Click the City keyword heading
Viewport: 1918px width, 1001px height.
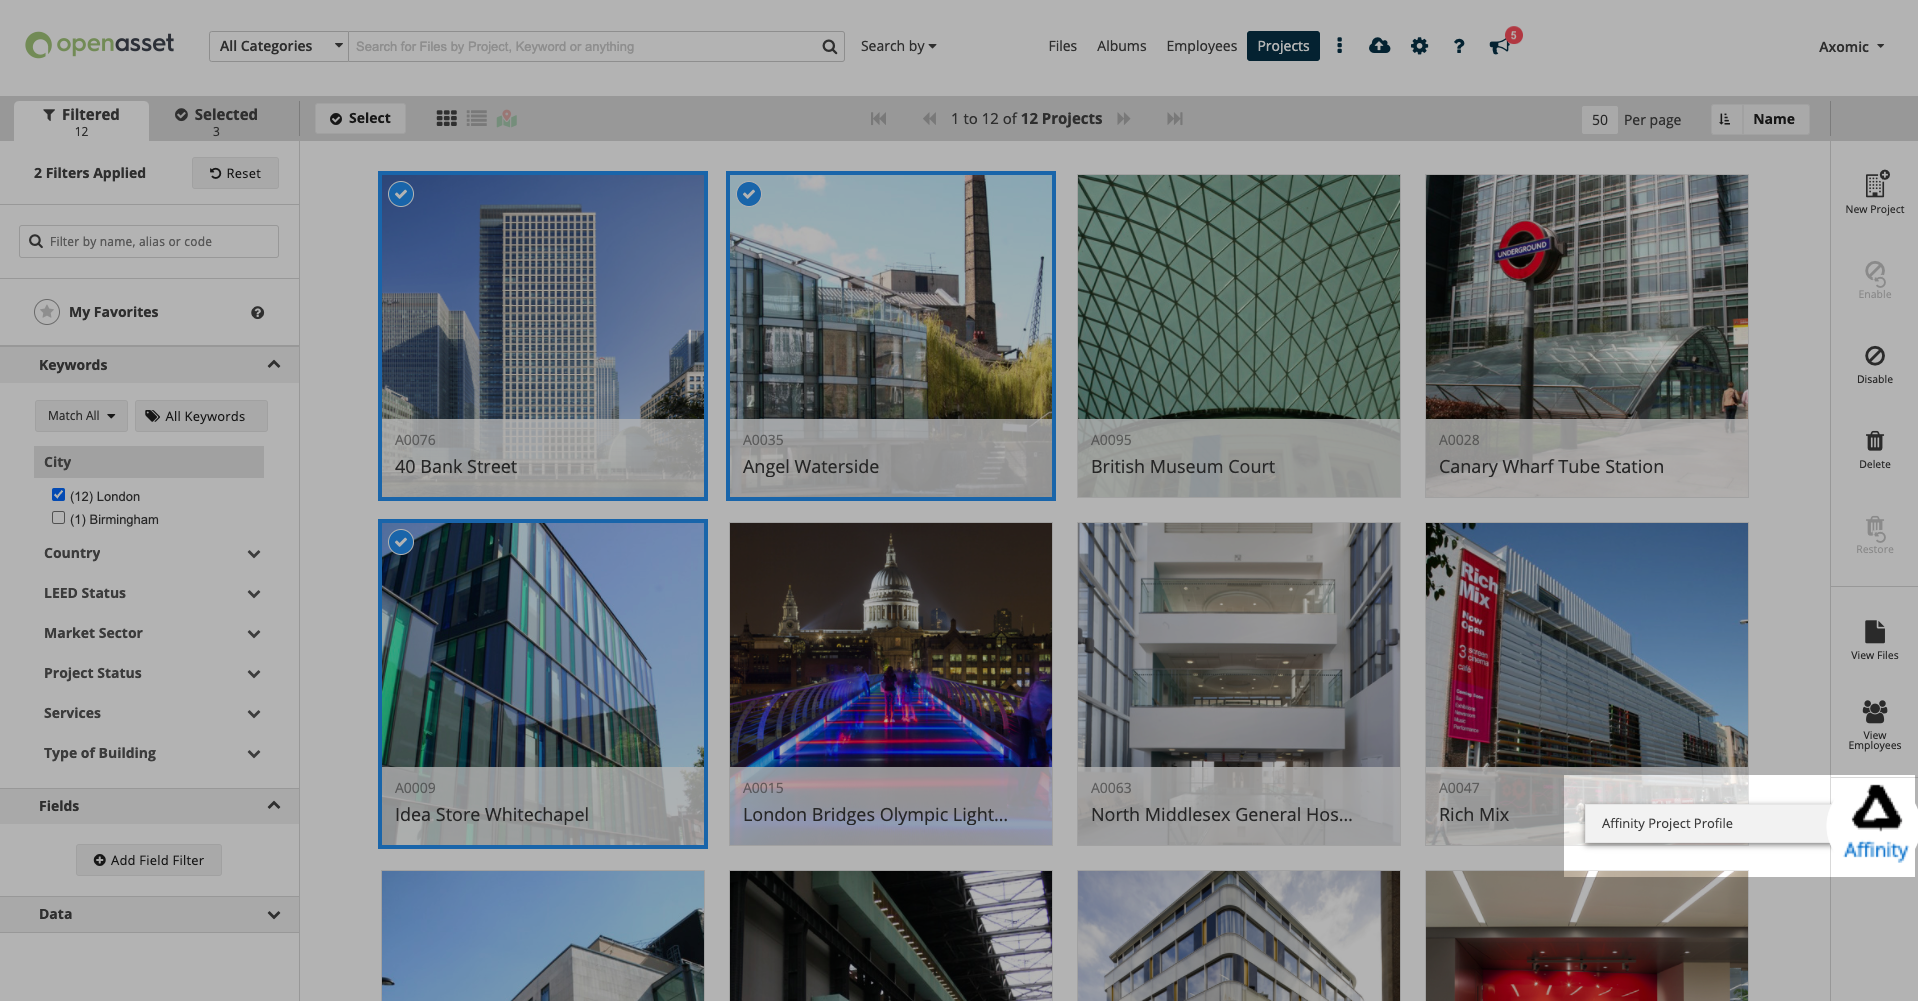(149, 462)
